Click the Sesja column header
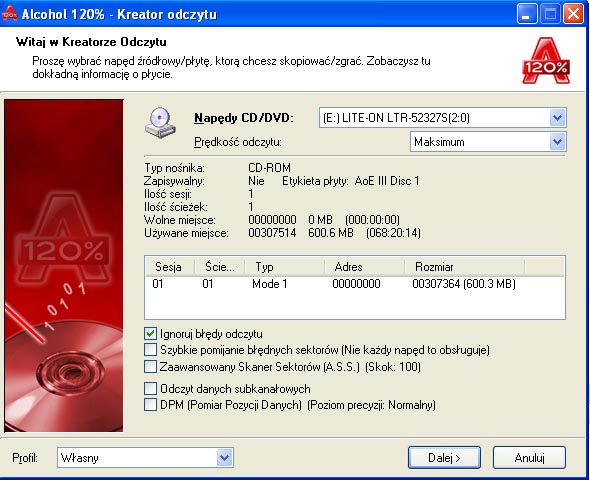 point(170,267)
